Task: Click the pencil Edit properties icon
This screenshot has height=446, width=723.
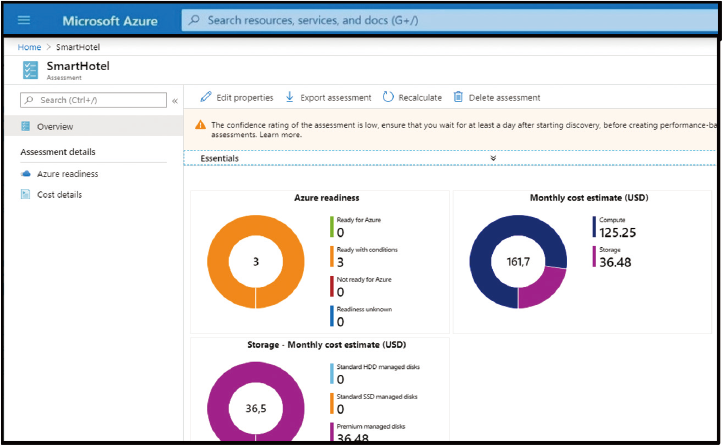Action: 206,97
